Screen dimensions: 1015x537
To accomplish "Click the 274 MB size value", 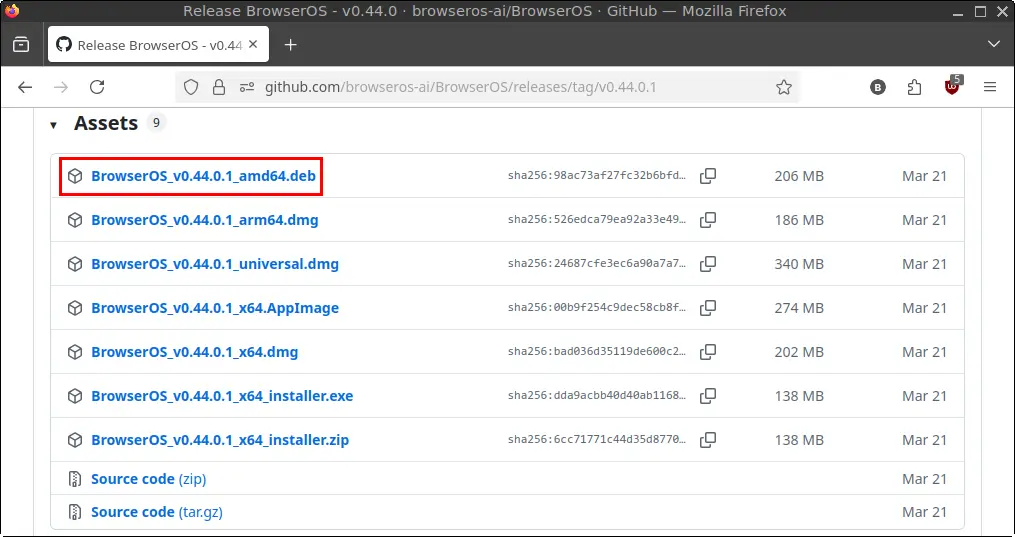I will (x=799, y=308).
